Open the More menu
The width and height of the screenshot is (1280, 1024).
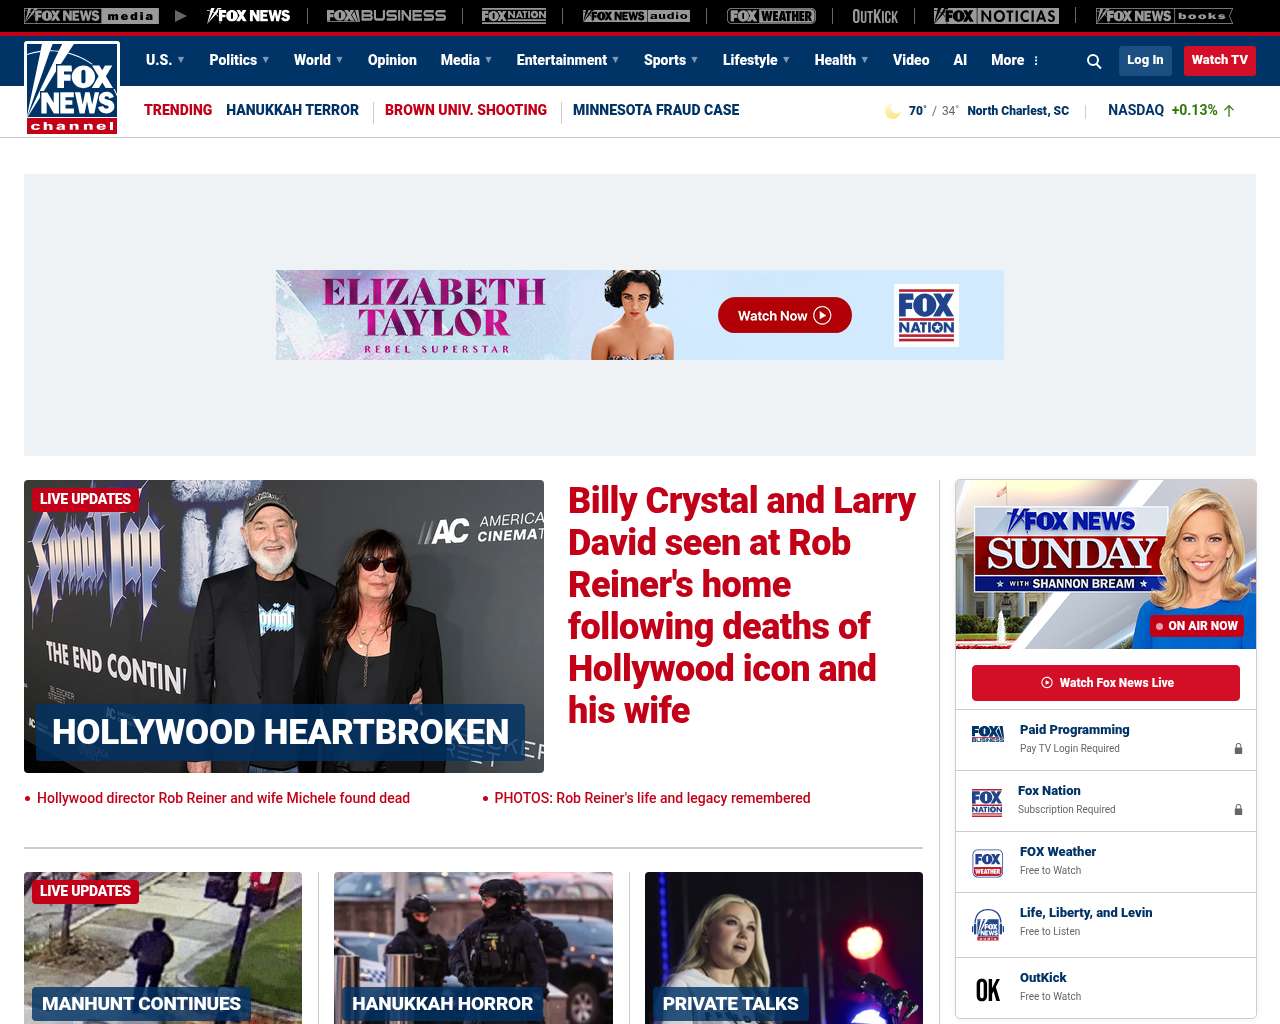[1015, 60]
